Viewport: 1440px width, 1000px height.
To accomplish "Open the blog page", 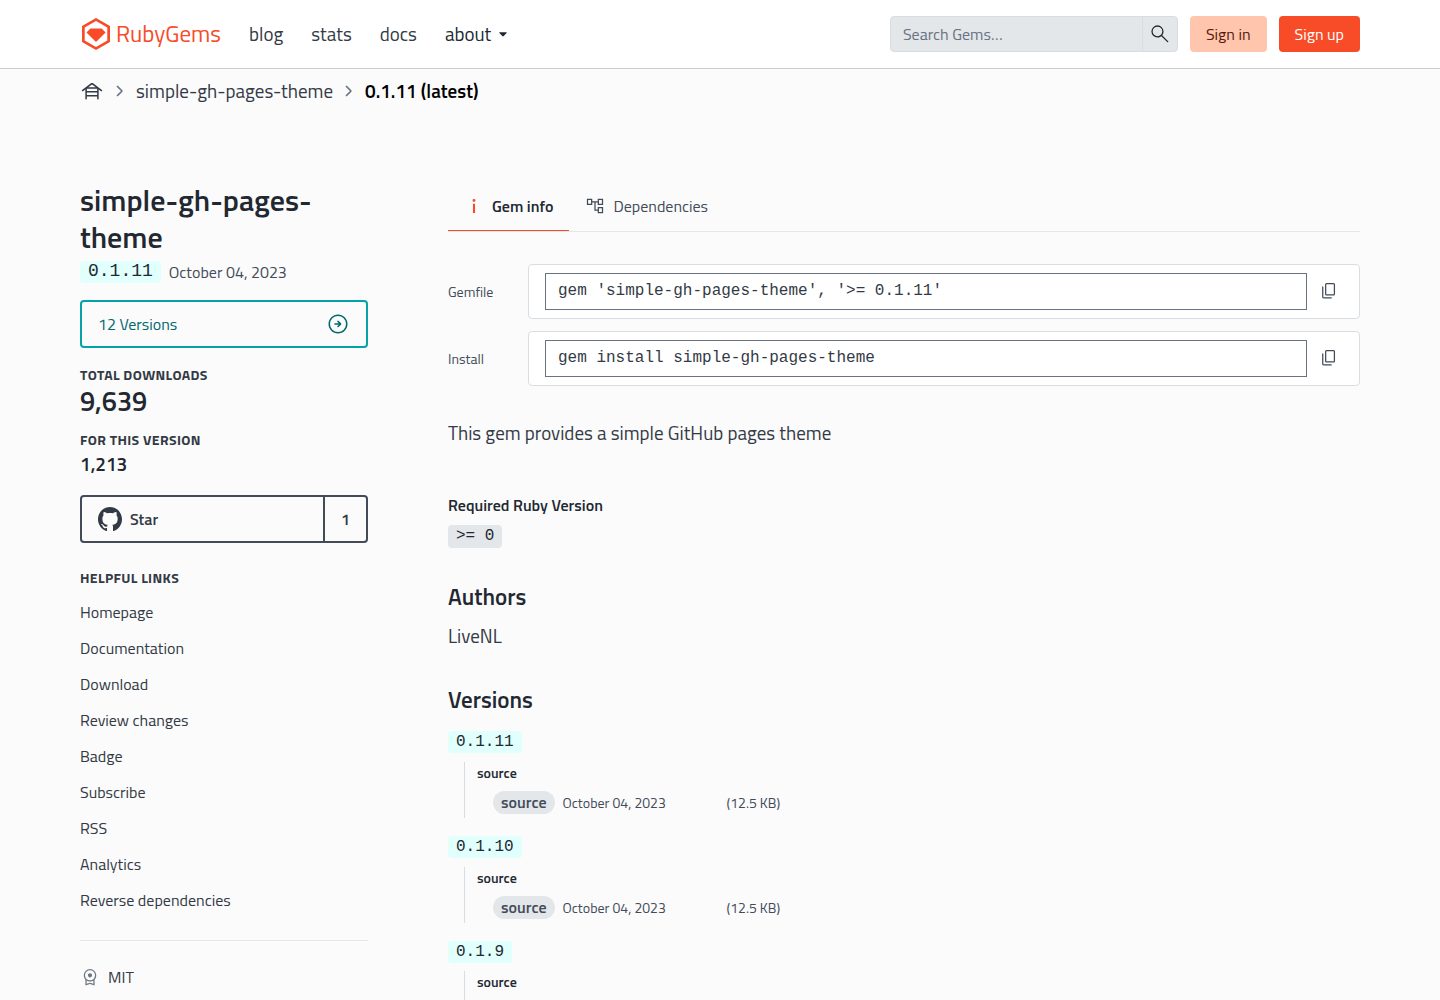I will click(266, 34).
